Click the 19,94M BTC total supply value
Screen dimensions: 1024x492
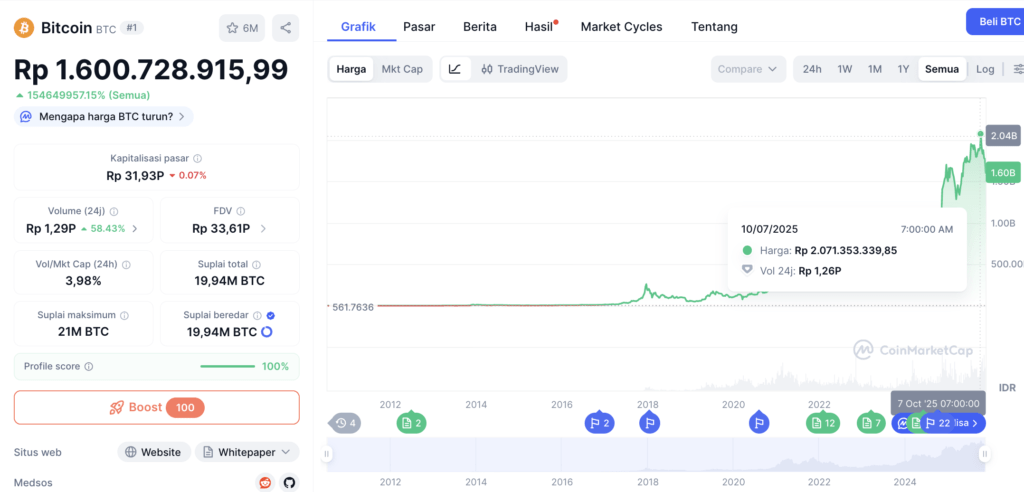point(230,281)
